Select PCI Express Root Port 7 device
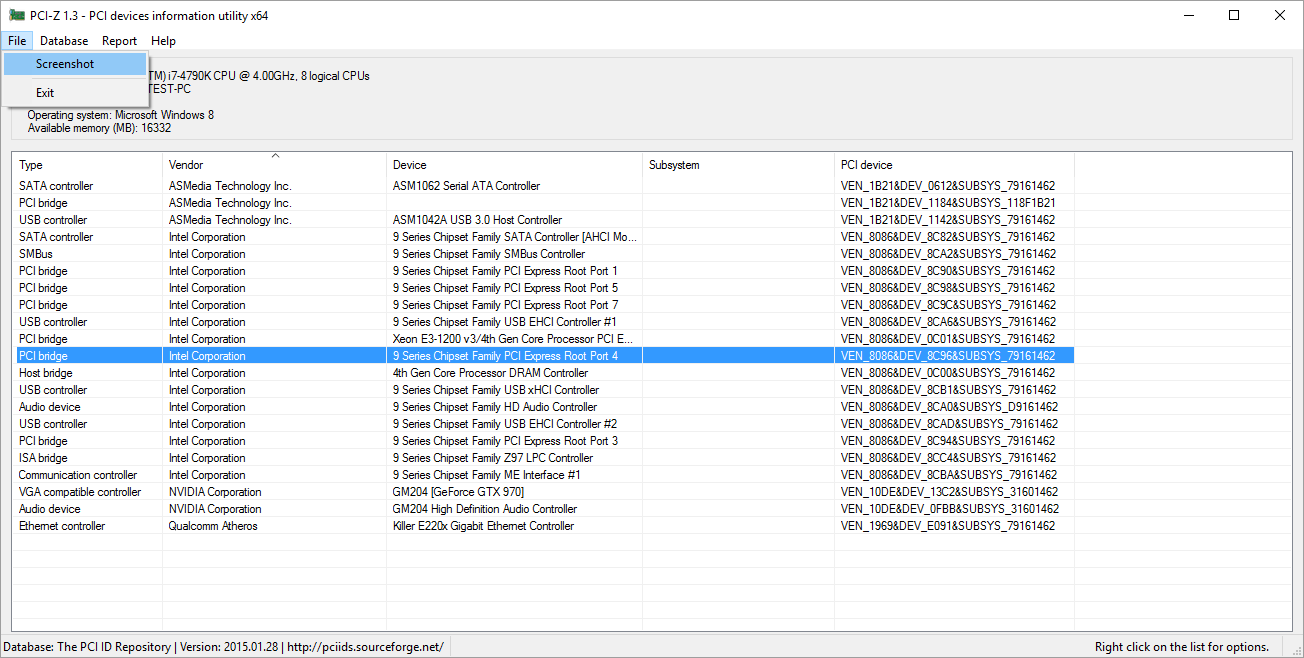The image size is (1304, 658). [505, 305]
